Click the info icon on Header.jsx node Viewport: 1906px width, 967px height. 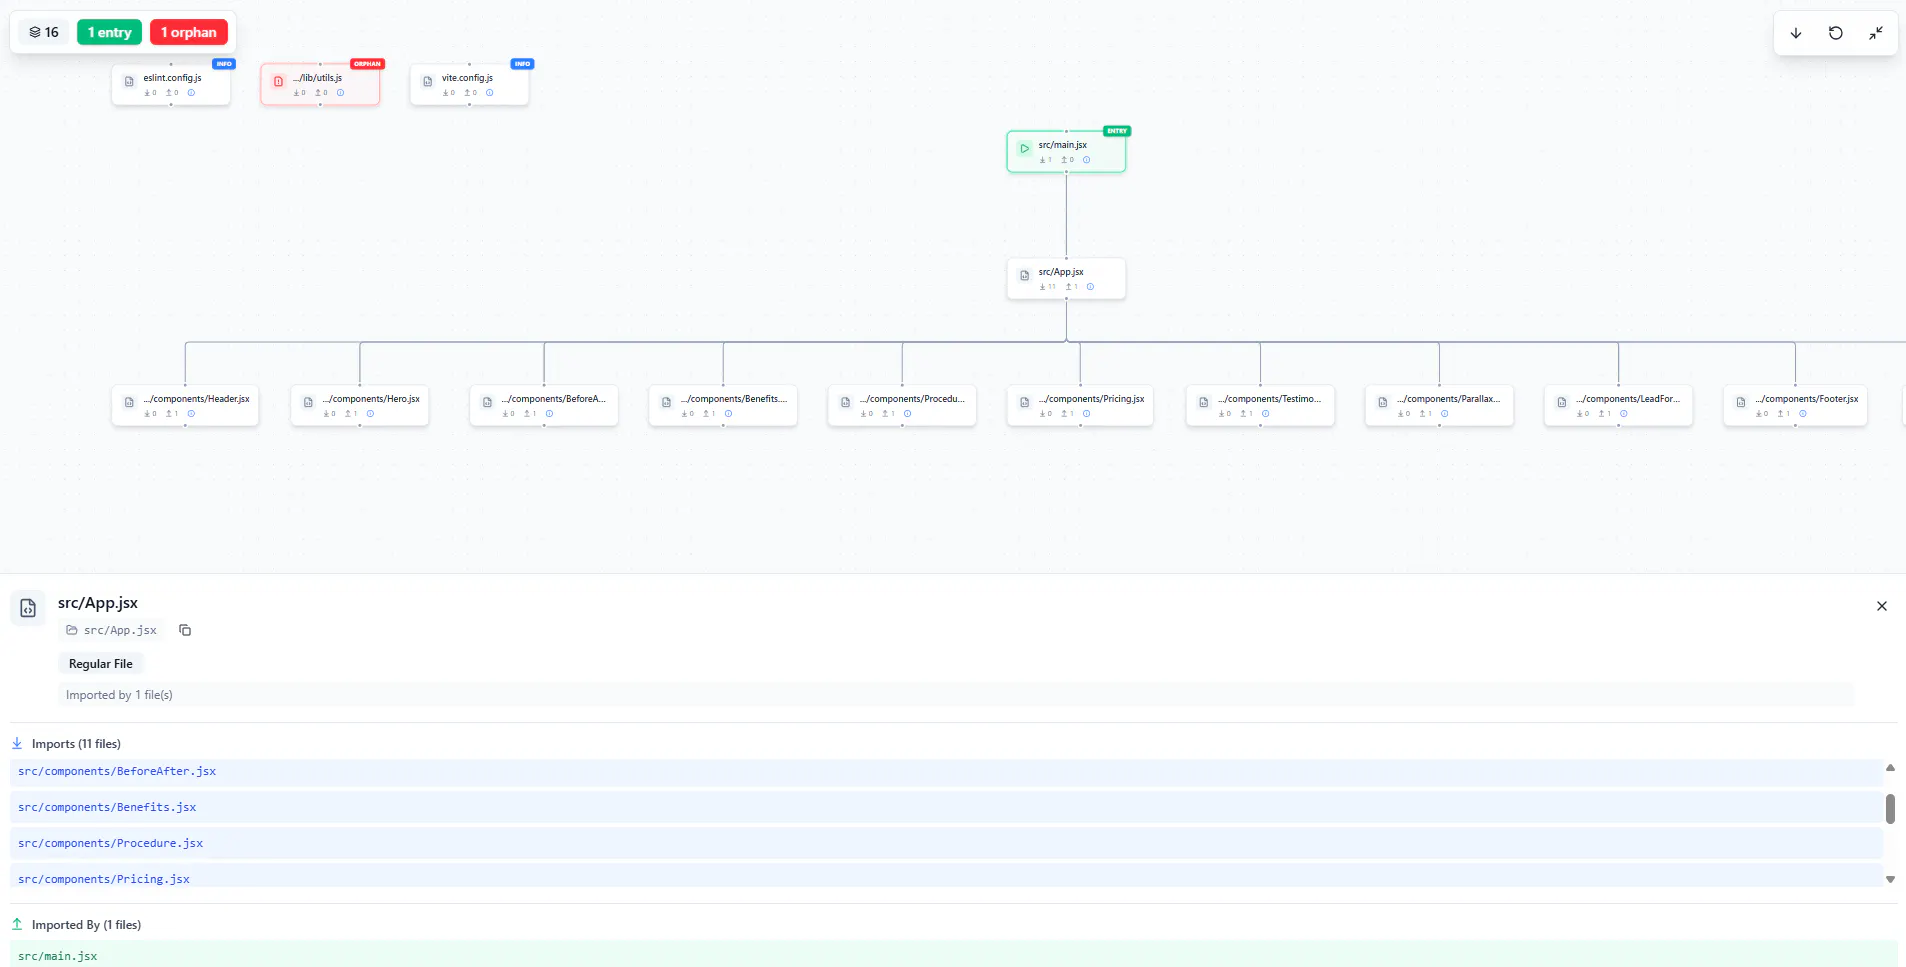tap(191, 414)
